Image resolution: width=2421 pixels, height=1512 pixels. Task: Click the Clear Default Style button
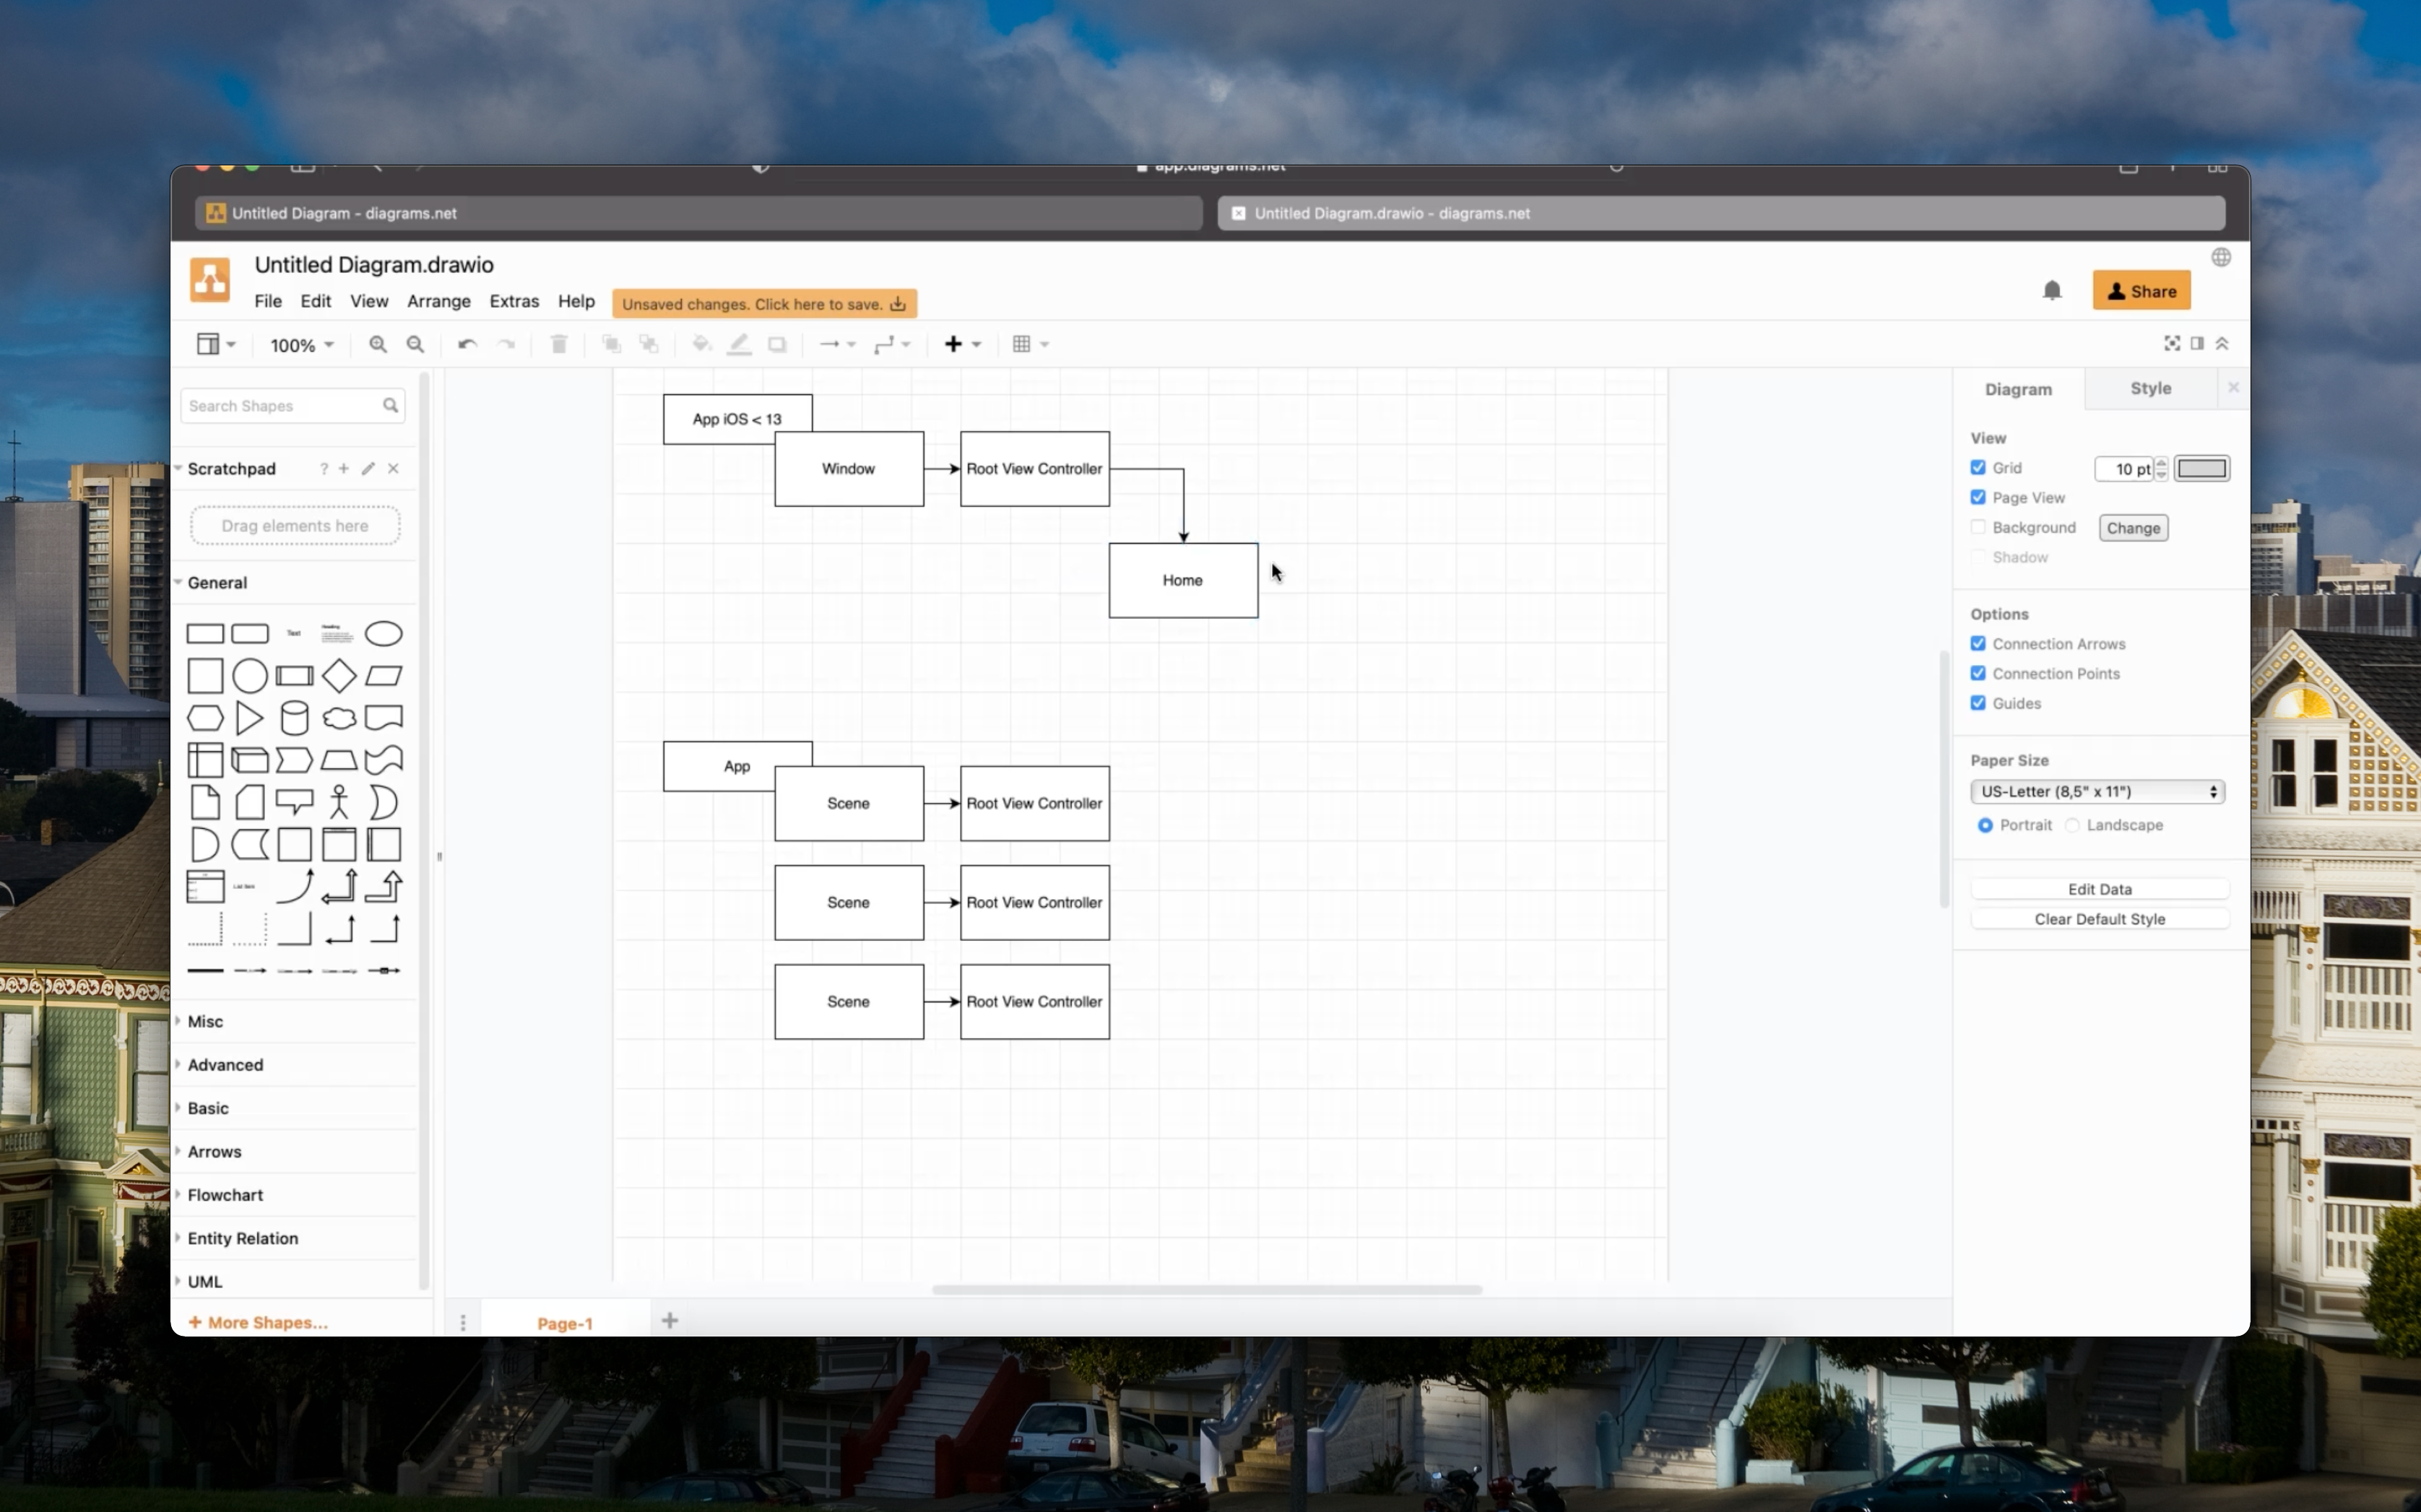point(2099,919)
